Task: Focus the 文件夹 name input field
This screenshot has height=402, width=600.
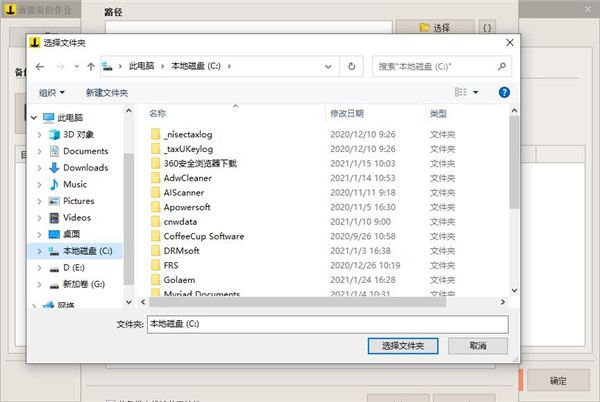Action: (328, 324)
